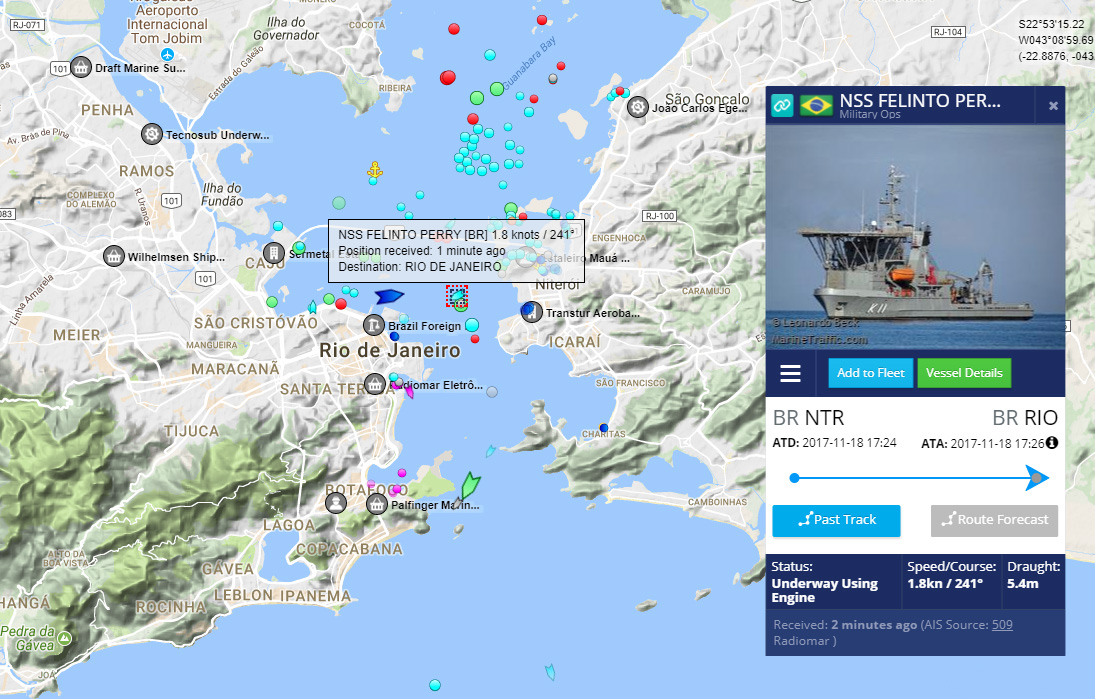Image resolution: width=1095 pixels, height=699 pixels.
Task: Click the selected vessel red-boxed marker
Action: pyautogui.click(x=457, y=296)
